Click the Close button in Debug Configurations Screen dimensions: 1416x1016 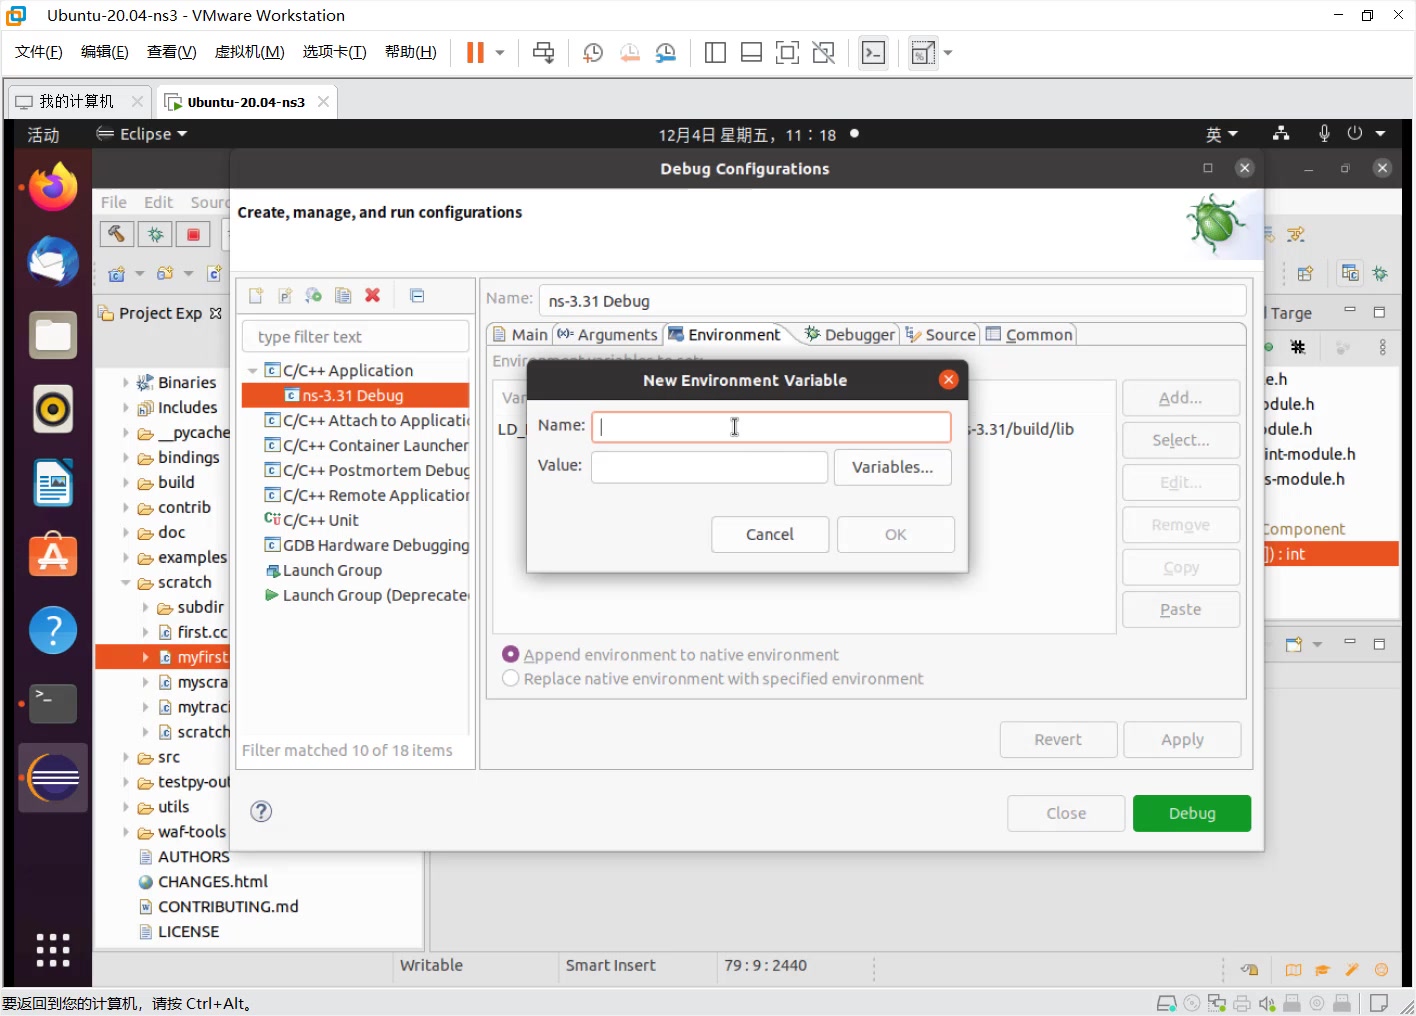pos(1066,813)
